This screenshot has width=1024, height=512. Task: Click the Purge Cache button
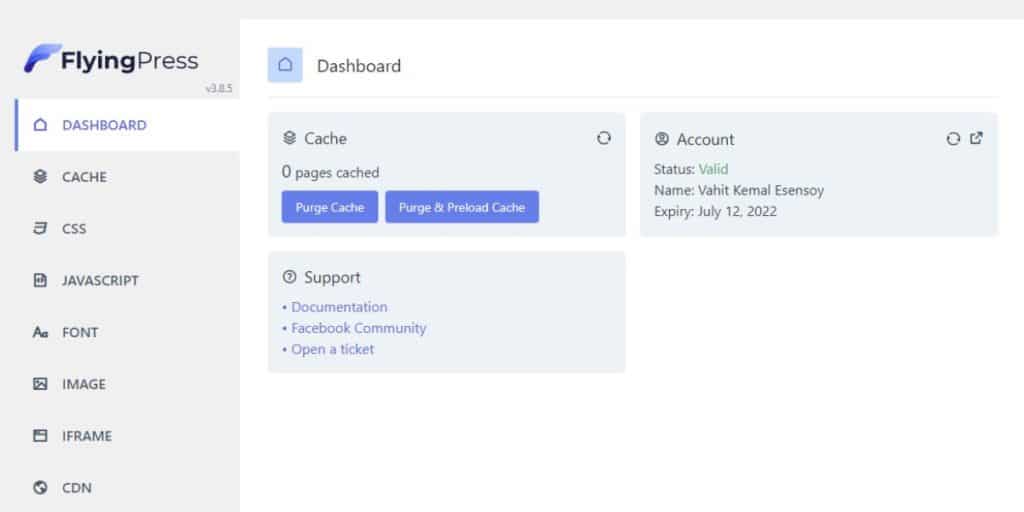click(330, 207)
